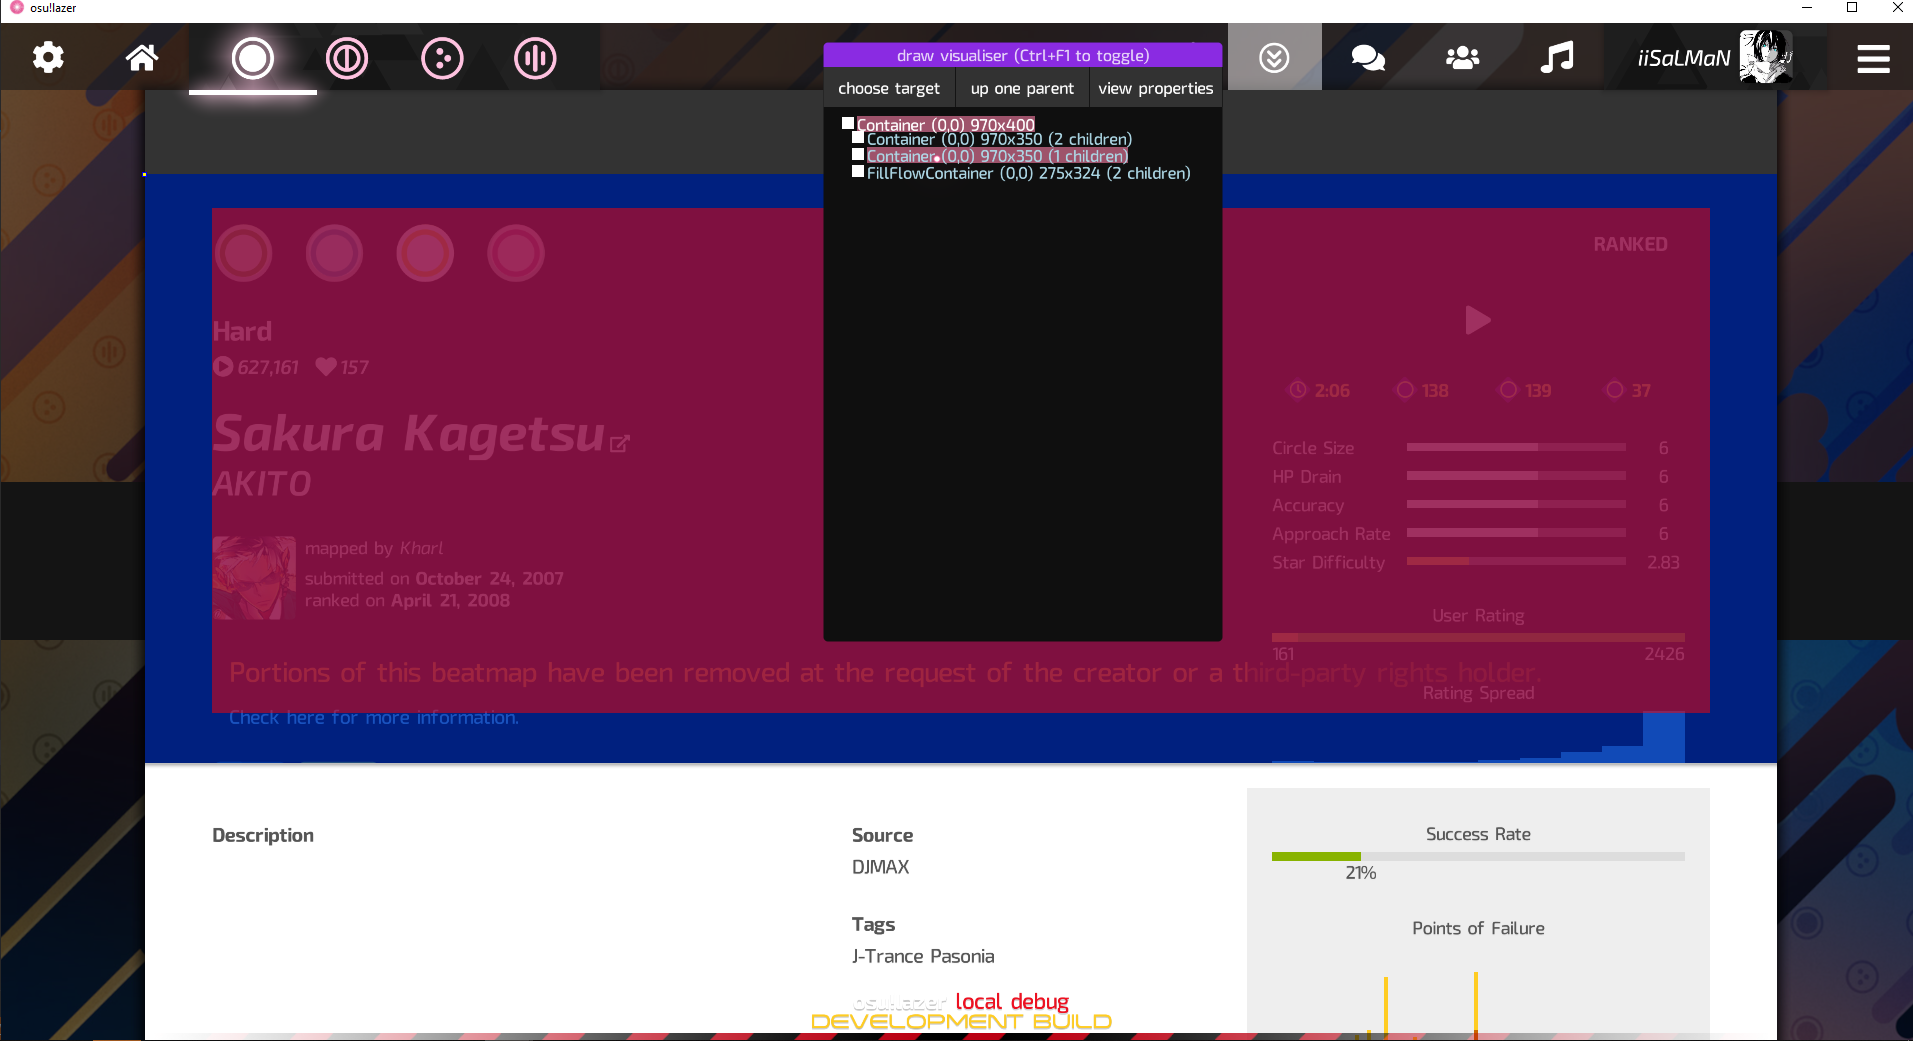Play the beatmap audio preview button
Image resolution: width=1913 pixels, height=1041 pixels.
pyautogui.click(x=1477, y=320)
